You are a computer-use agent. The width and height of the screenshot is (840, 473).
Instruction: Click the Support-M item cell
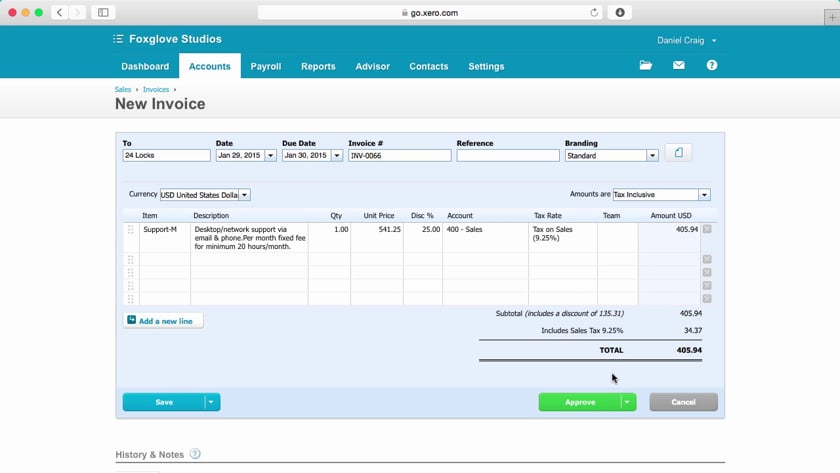pos(165,237)
